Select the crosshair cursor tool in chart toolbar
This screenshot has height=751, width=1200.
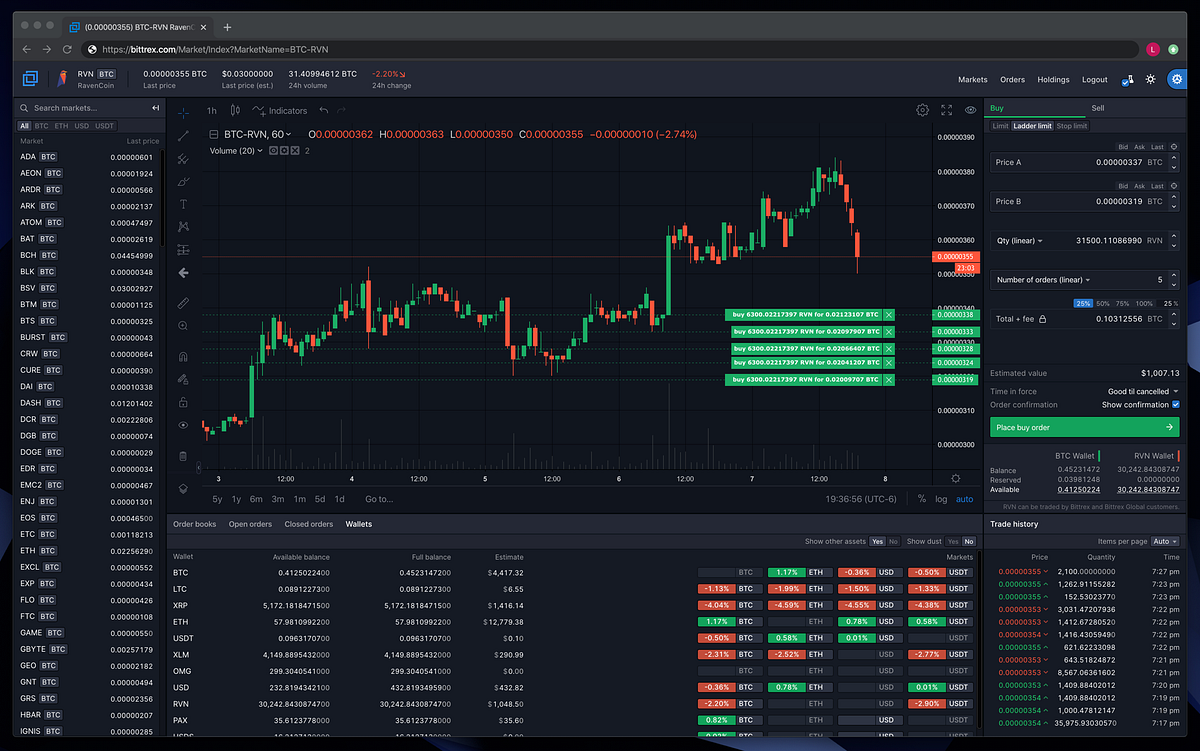point(183,111)
